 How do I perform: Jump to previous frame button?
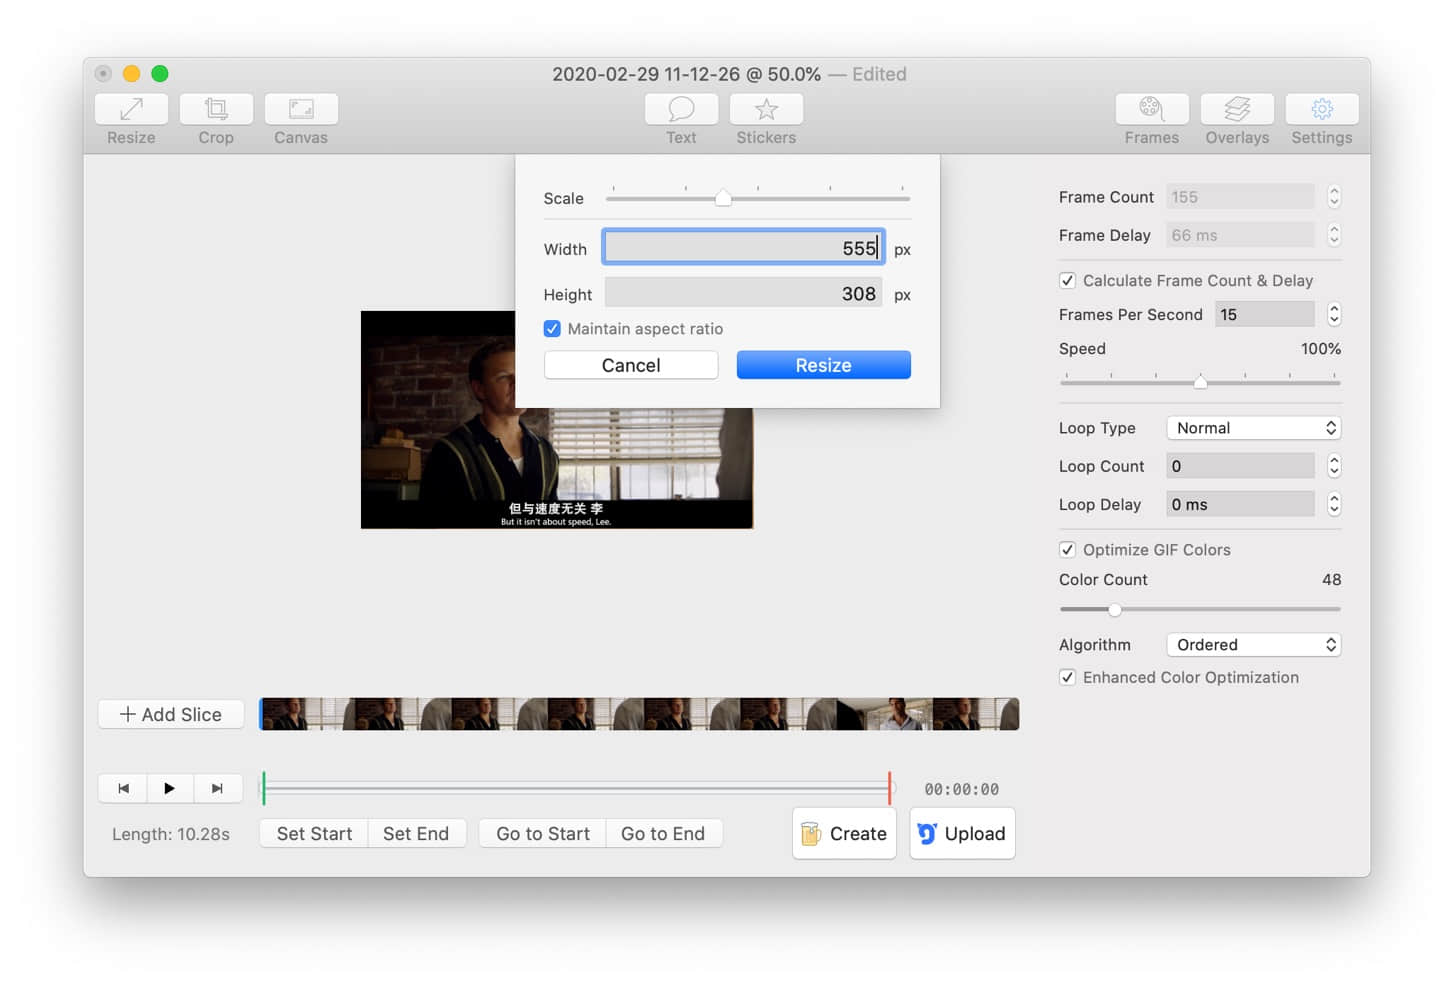(123, 788)
